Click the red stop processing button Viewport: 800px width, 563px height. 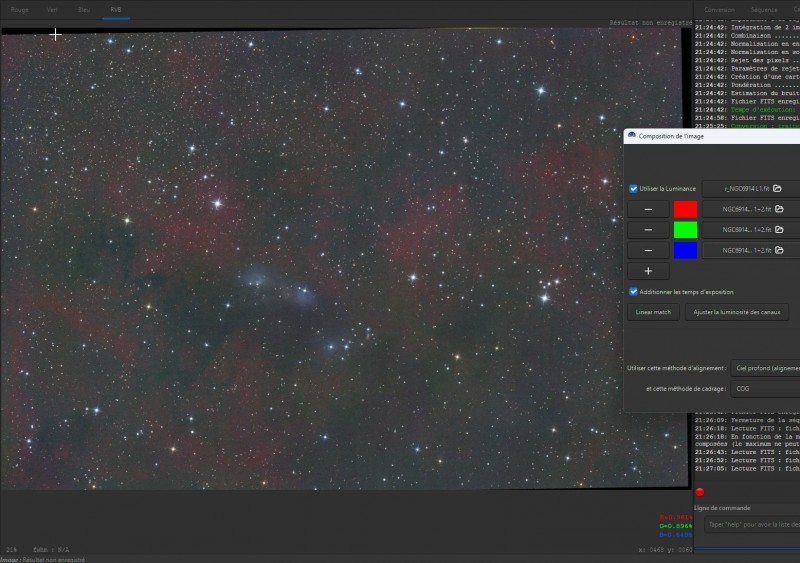(x=699, y=492)
